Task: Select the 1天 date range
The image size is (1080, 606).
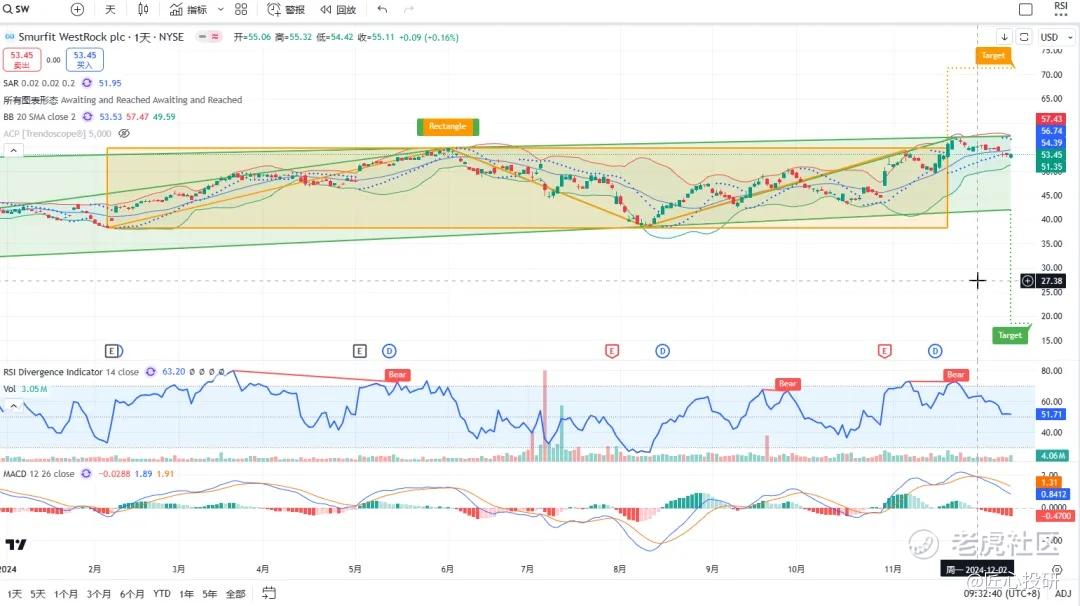Action: point(14,594)
